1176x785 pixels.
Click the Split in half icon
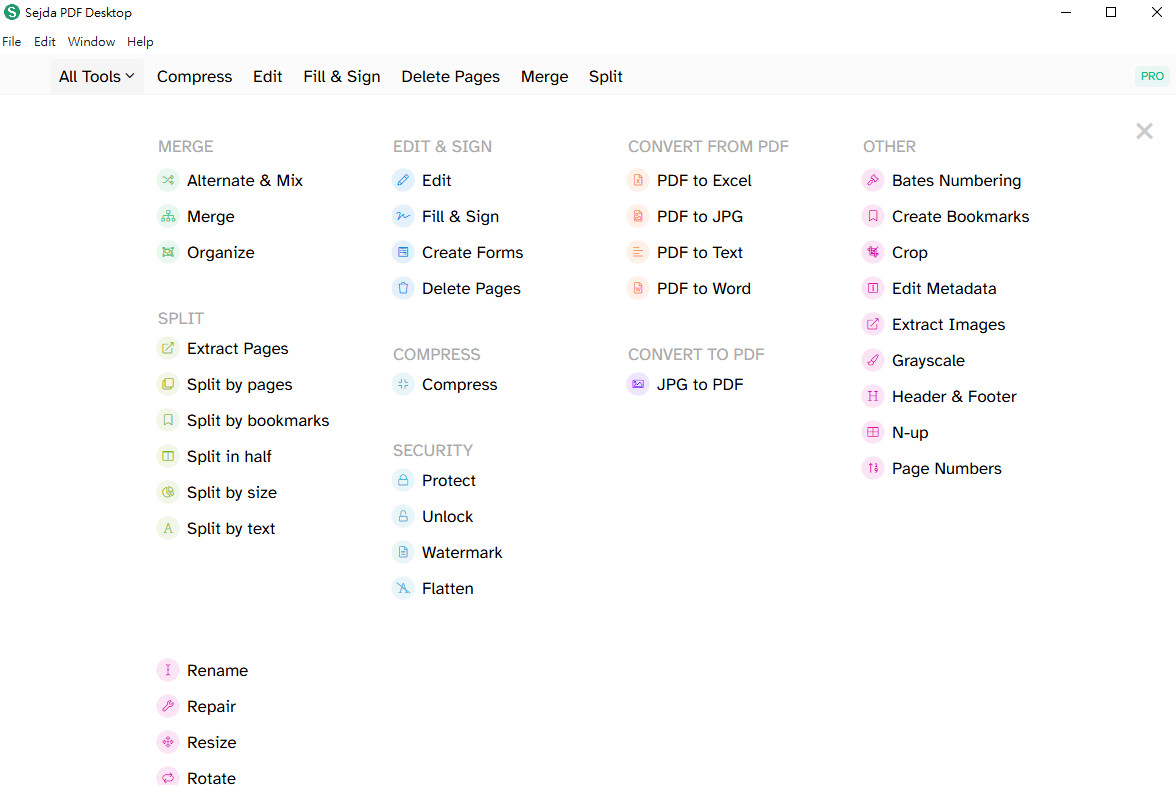coord(168,457)
